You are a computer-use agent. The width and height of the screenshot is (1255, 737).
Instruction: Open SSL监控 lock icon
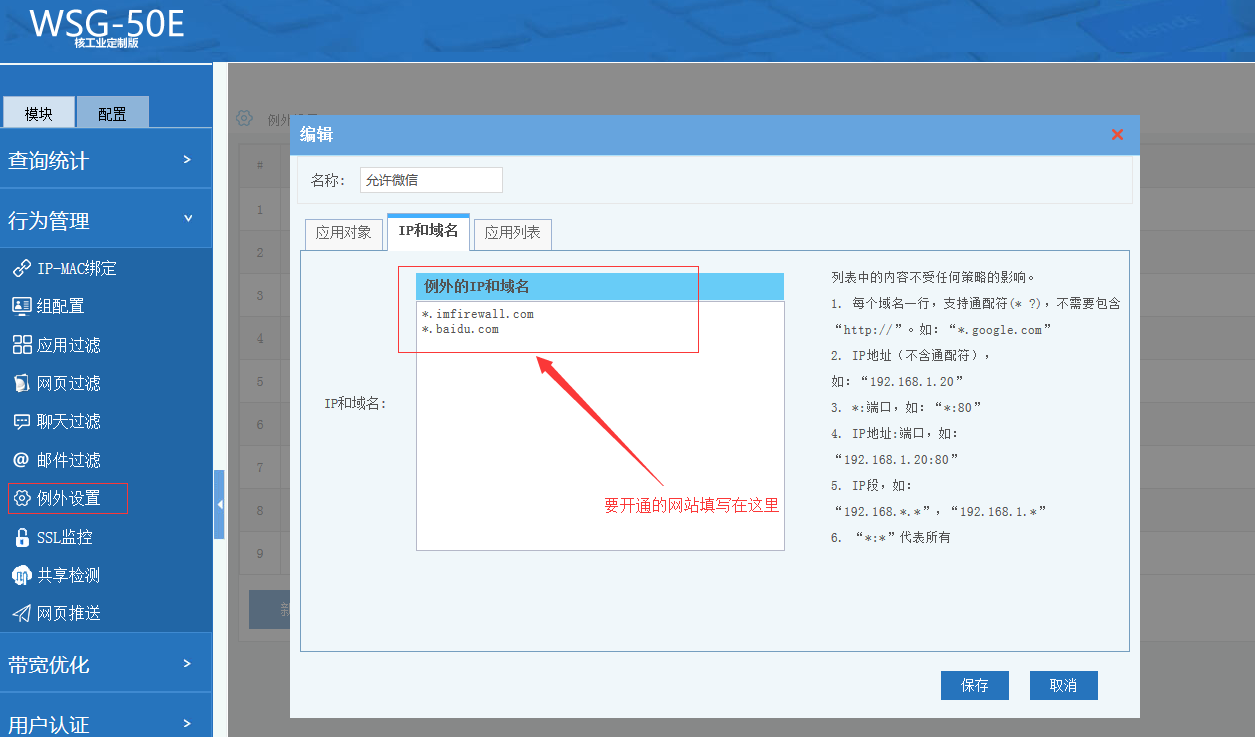(x=21, y=537)
